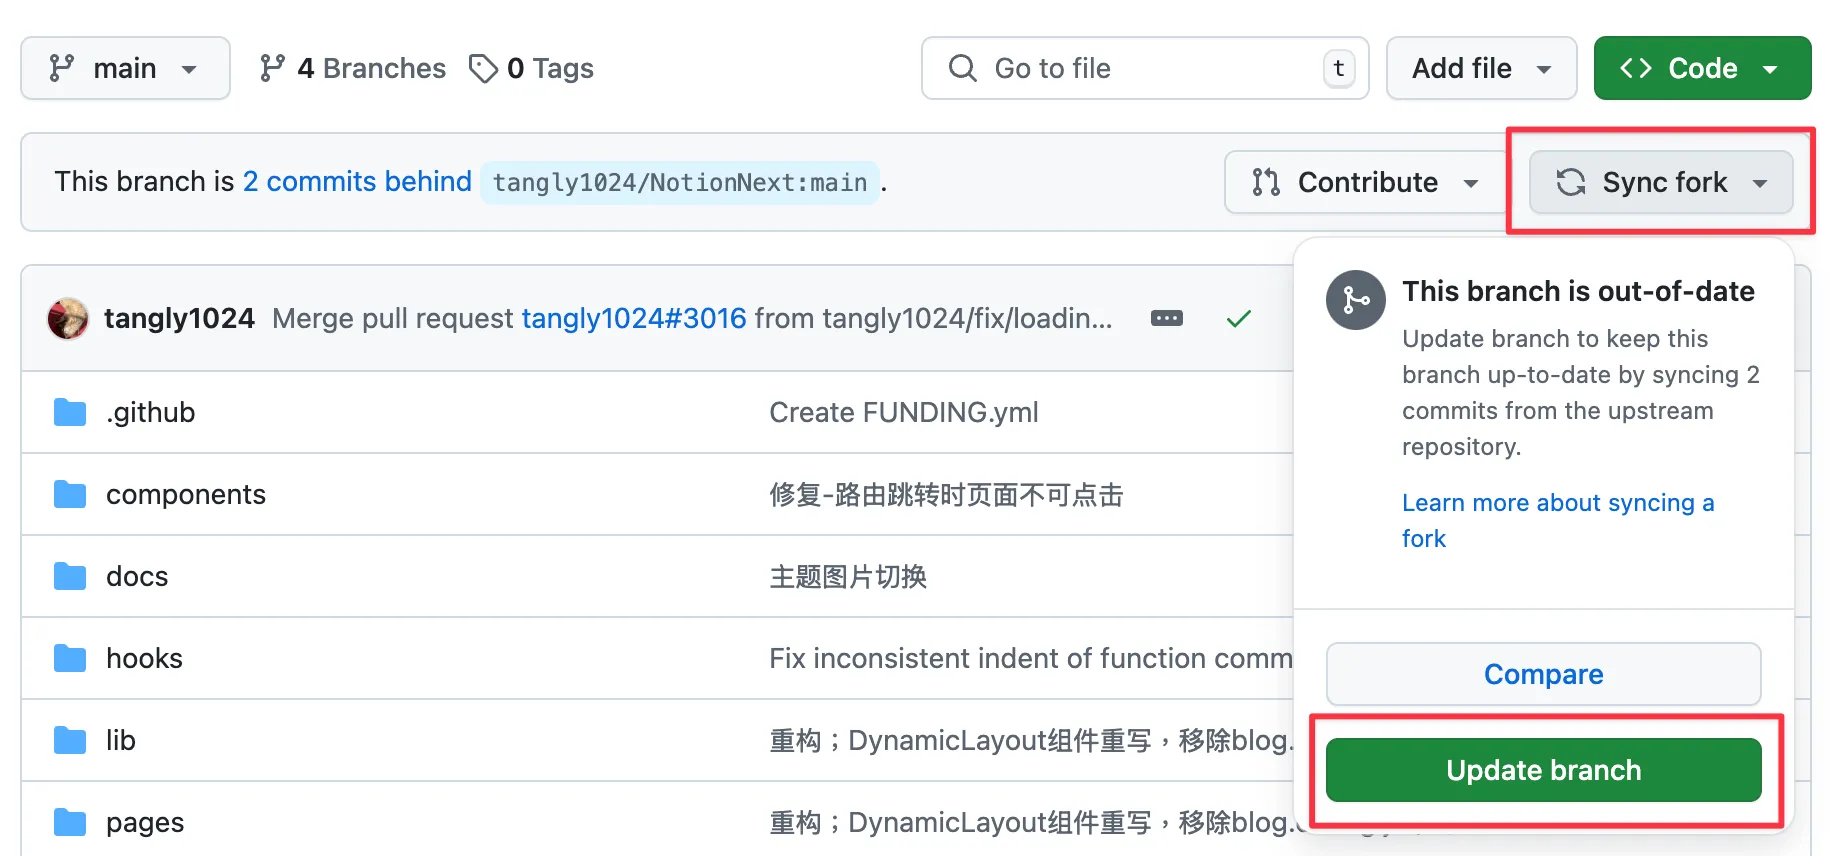Open the 2 commits behind link
This screenshot has height=856, width=1830.
pos(357,181)
